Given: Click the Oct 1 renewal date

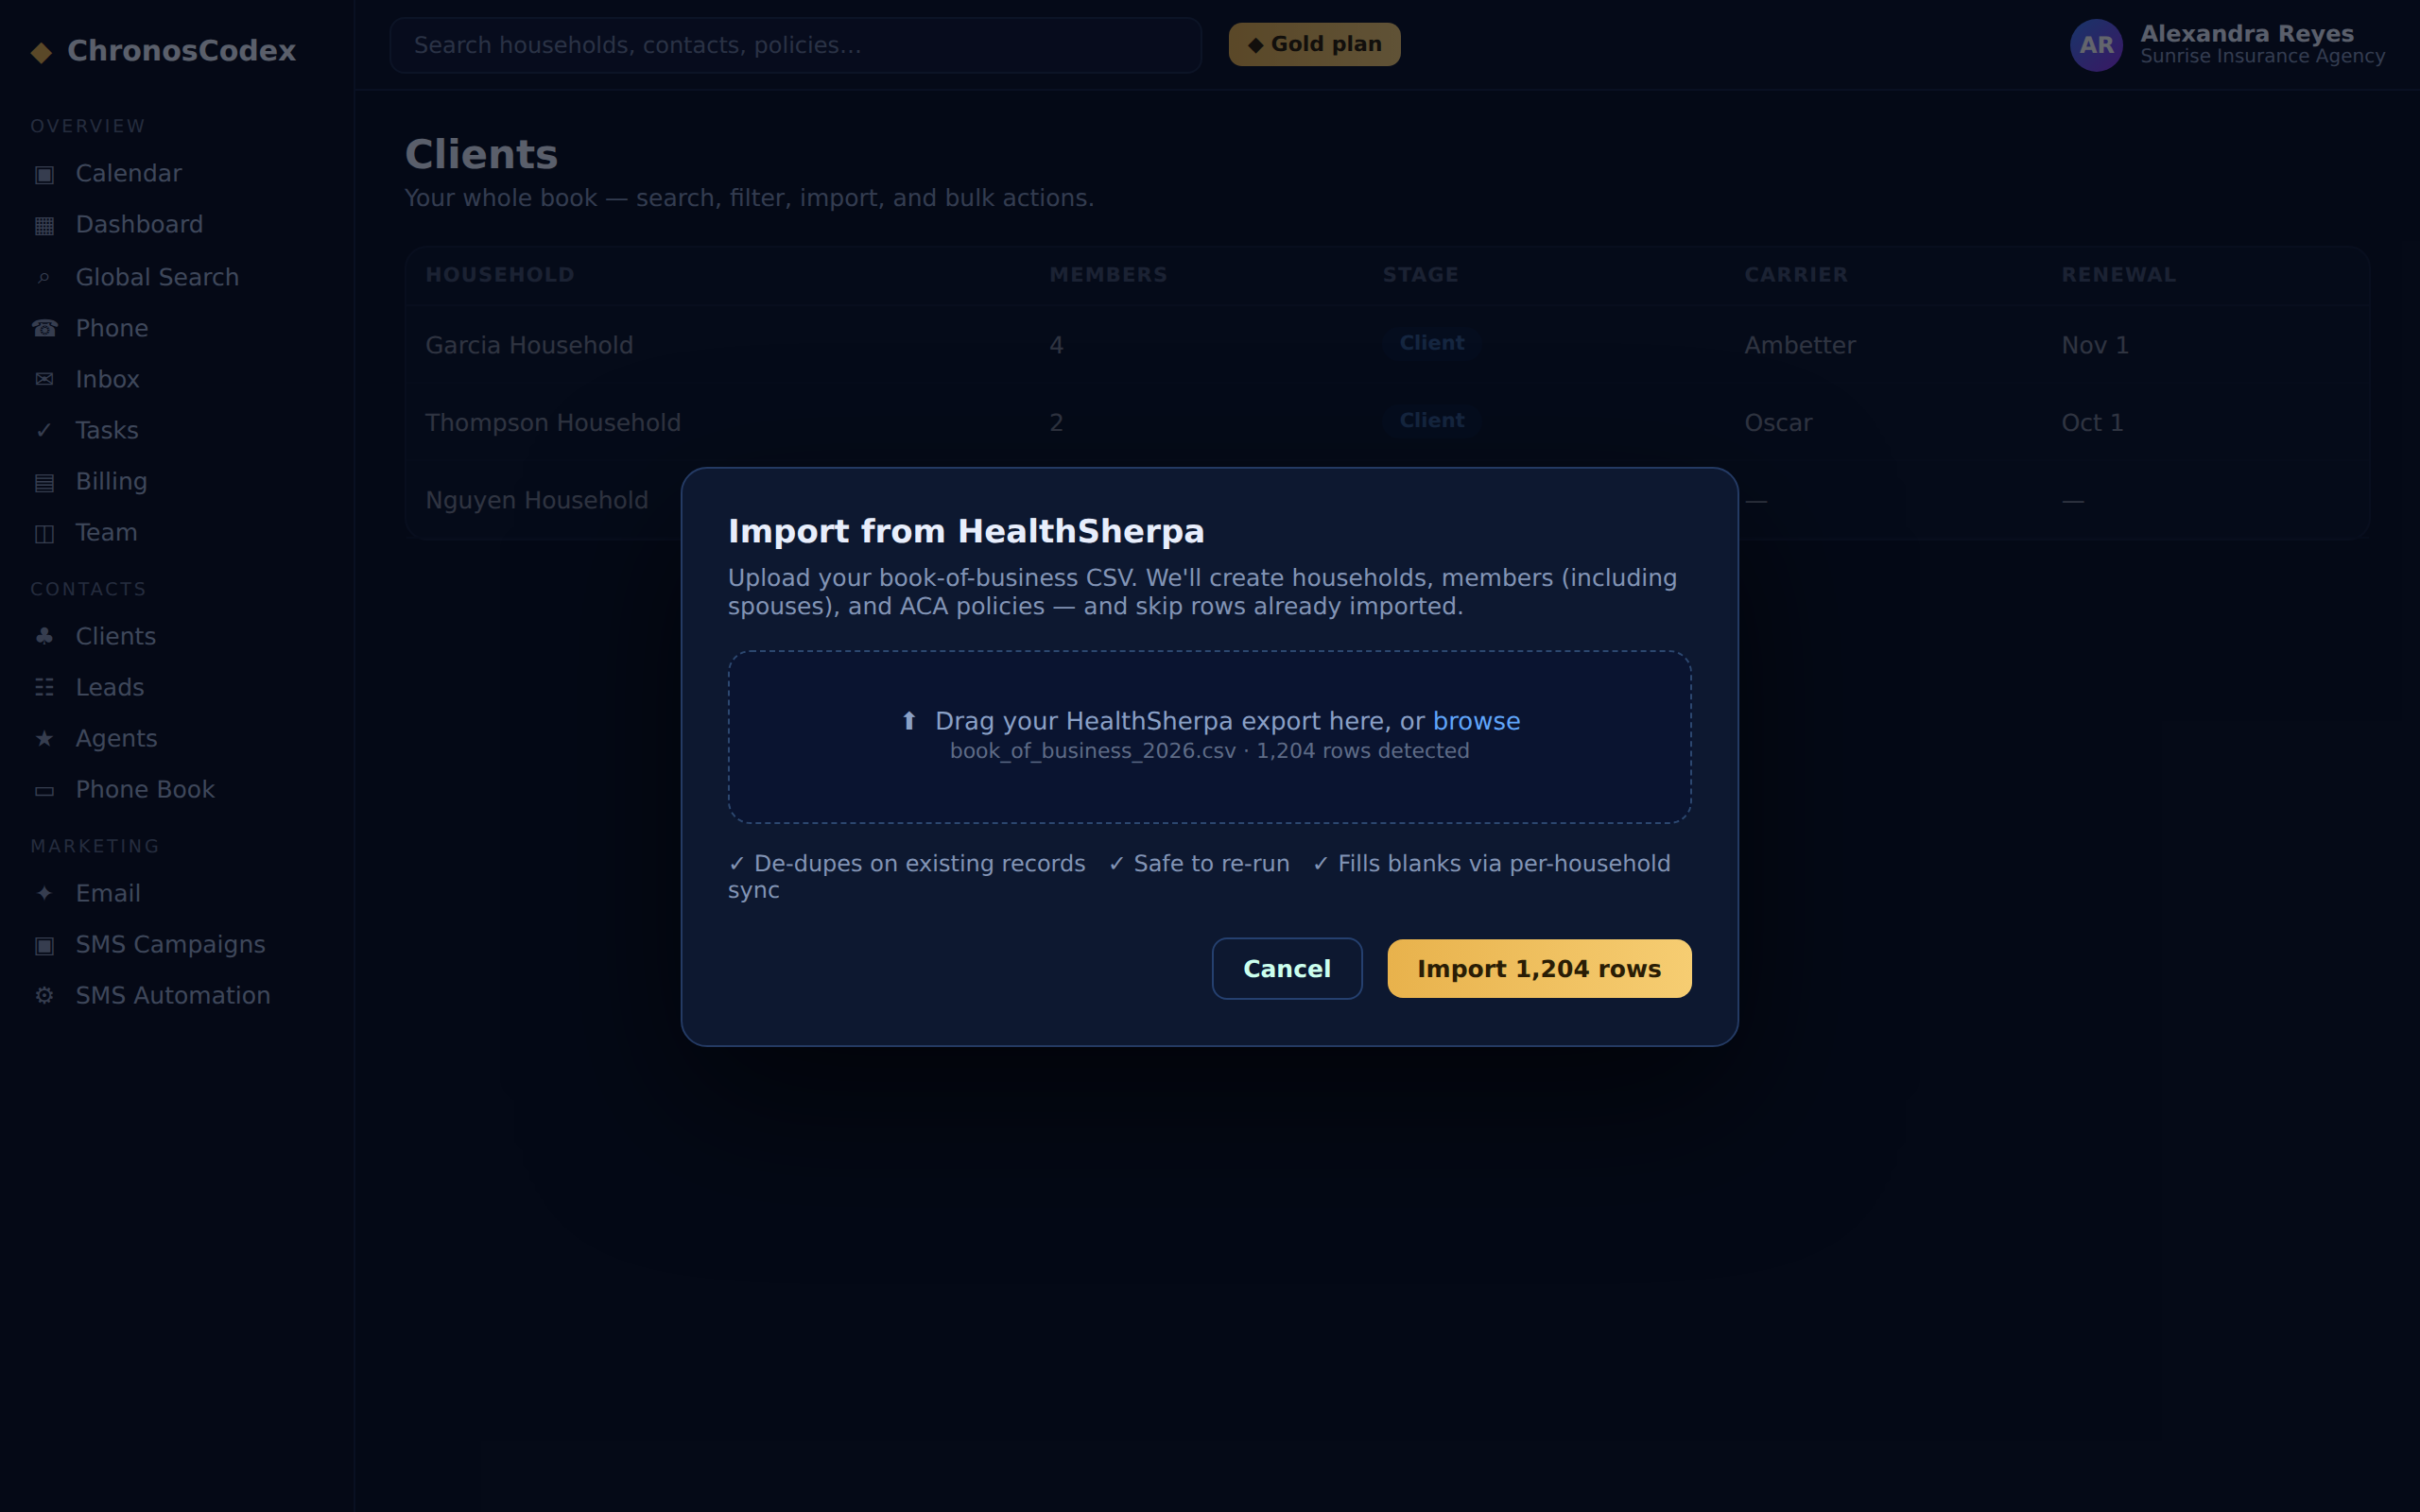Looking at the screenshot, I should point(2091,422).
